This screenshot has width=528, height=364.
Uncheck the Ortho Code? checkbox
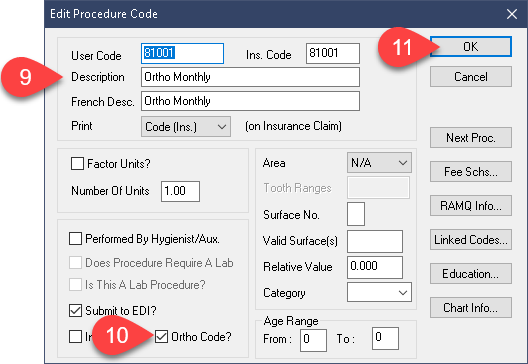point(161,336)
